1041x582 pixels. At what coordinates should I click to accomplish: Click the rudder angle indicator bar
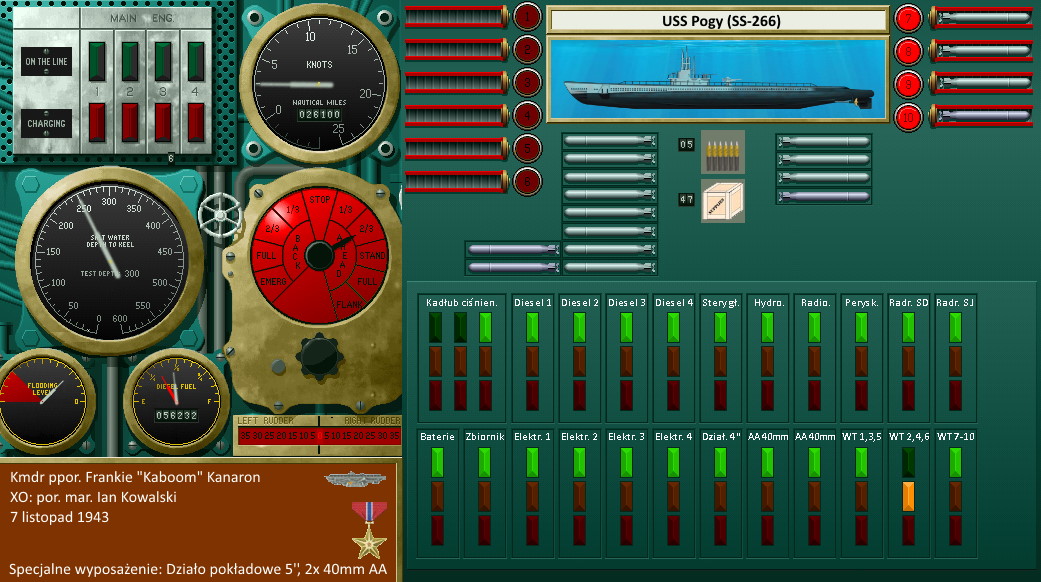(x=317, y=435)
